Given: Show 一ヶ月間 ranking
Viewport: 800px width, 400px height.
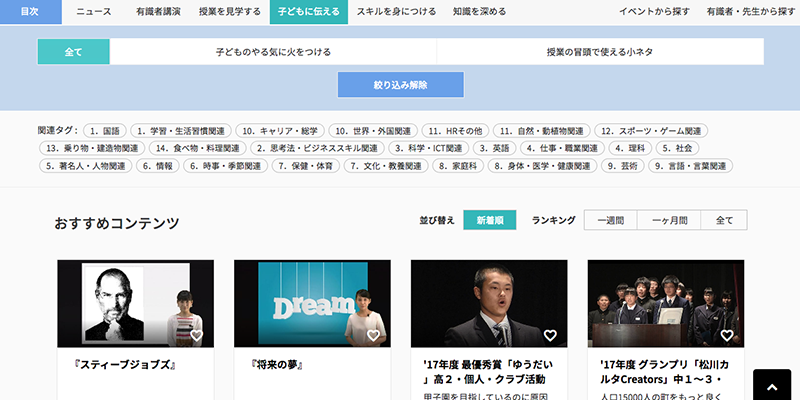Looking at the screenshot, I should (x=671, y=221).
